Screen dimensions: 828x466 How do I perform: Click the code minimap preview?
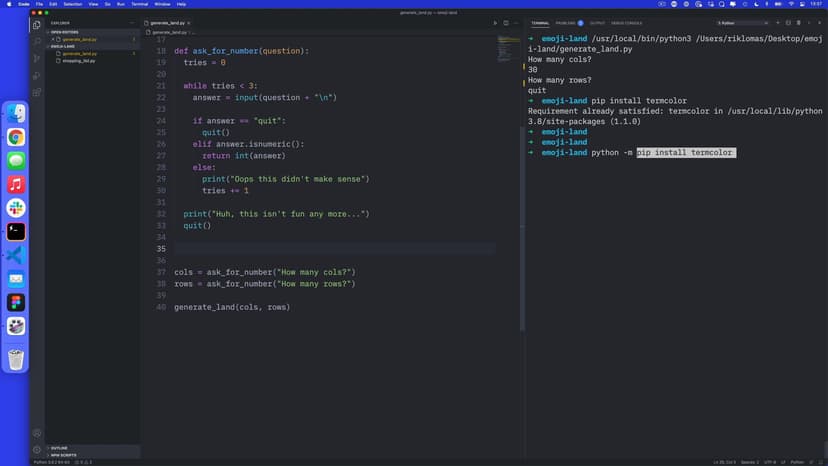tap(509, 46)
